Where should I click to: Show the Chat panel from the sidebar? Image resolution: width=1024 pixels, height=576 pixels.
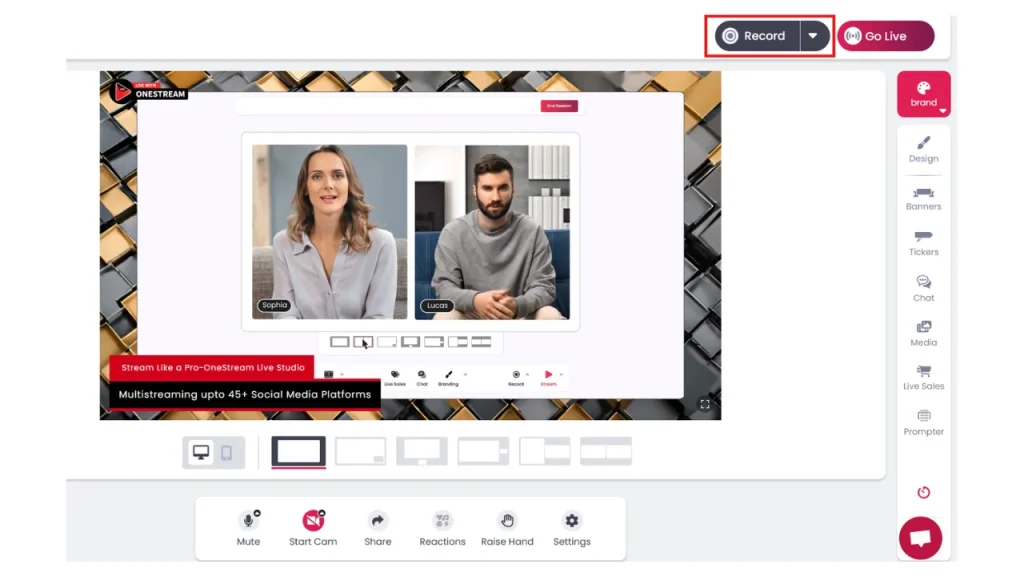click(x=922, y=289)
